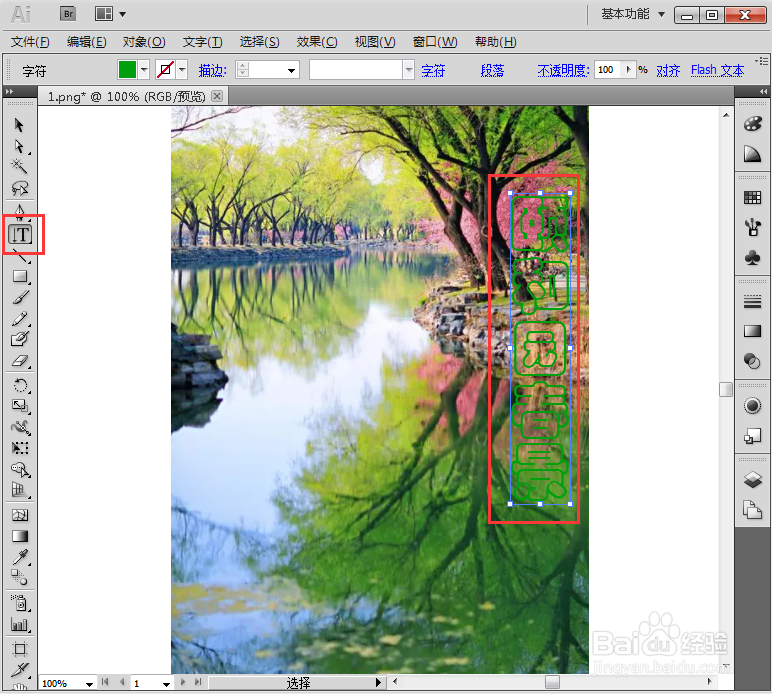The width and height of the screenshot is (772, 694).
Task: Open the Graphic Styles panel
Action: pyautogui.click(x=752, y=436)
